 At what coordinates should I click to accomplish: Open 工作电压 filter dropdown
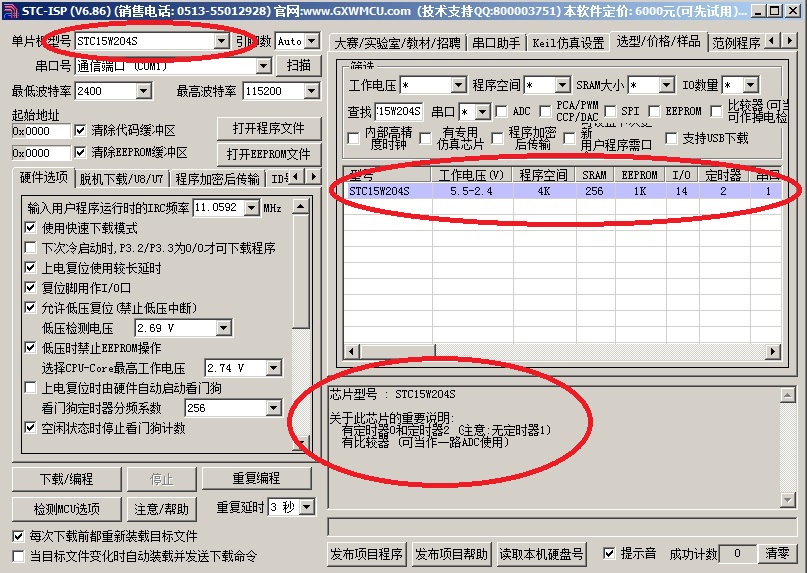pos(459,85)
